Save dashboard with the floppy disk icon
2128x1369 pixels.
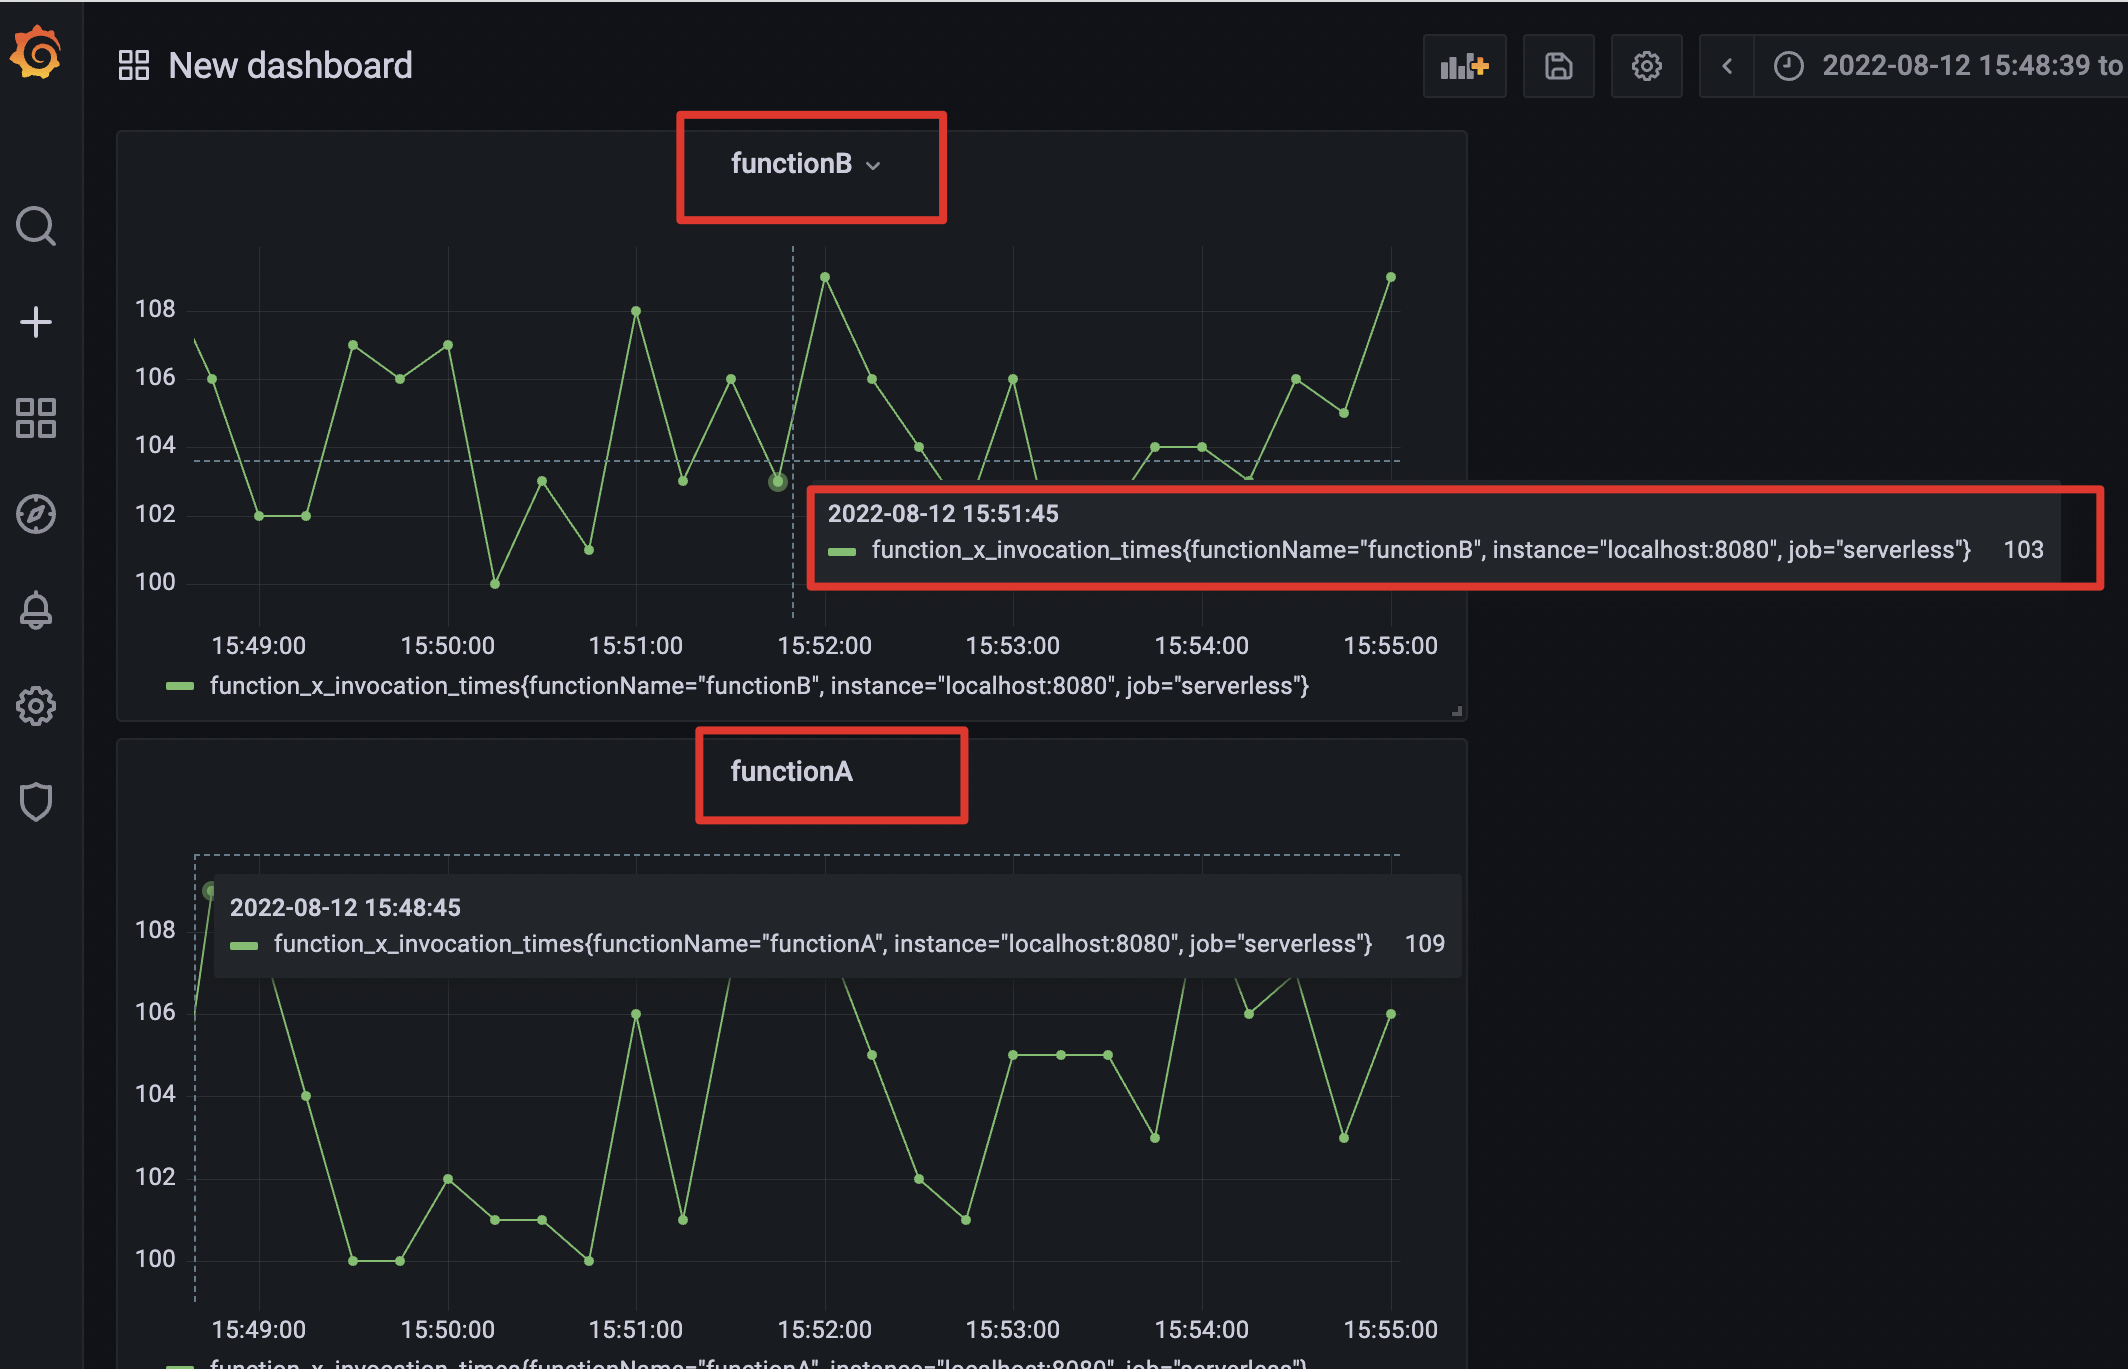(x=1558, y=66)
